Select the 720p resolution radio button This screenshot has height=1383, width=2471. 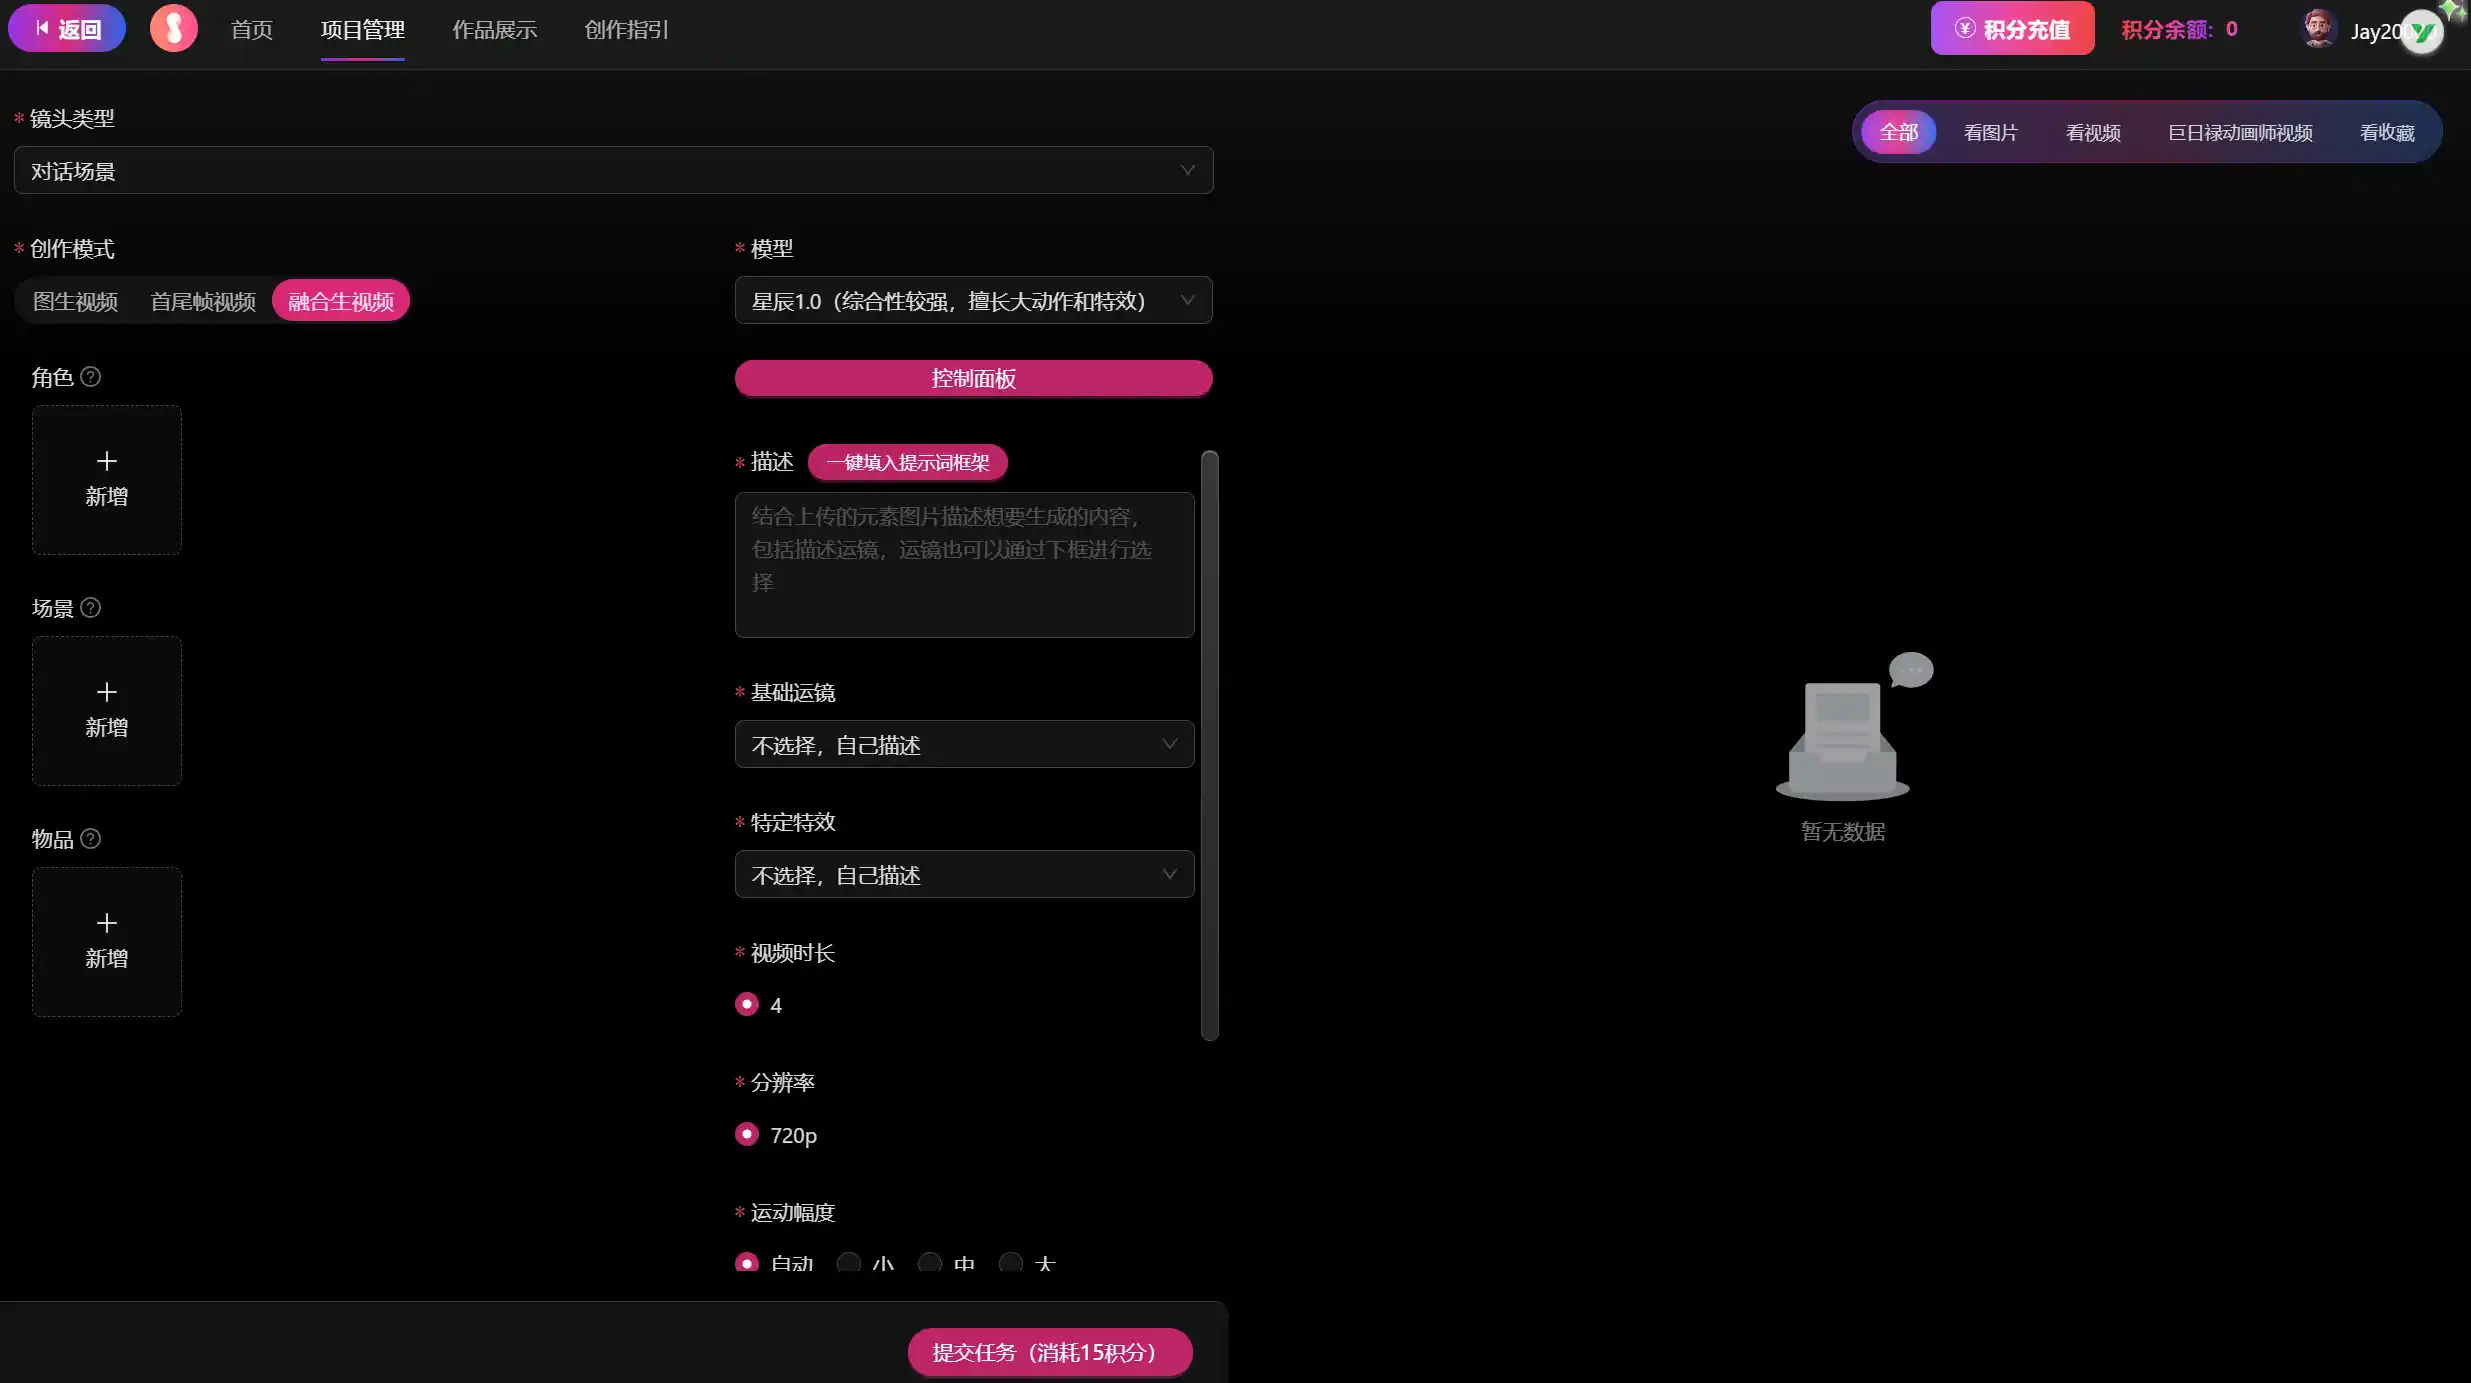(747, 1134)
